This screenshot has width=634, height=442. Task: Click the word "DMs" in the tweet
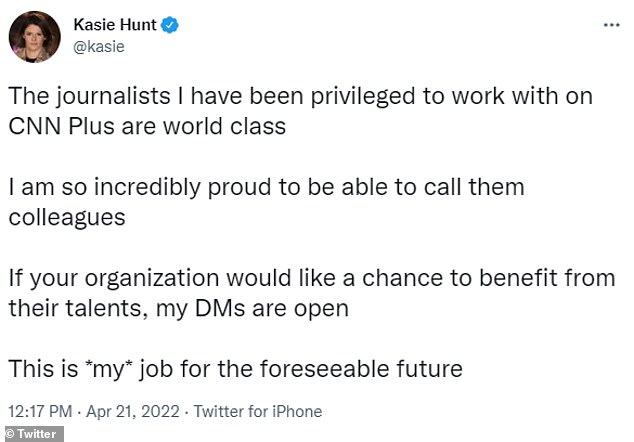[x=220, y=309]
